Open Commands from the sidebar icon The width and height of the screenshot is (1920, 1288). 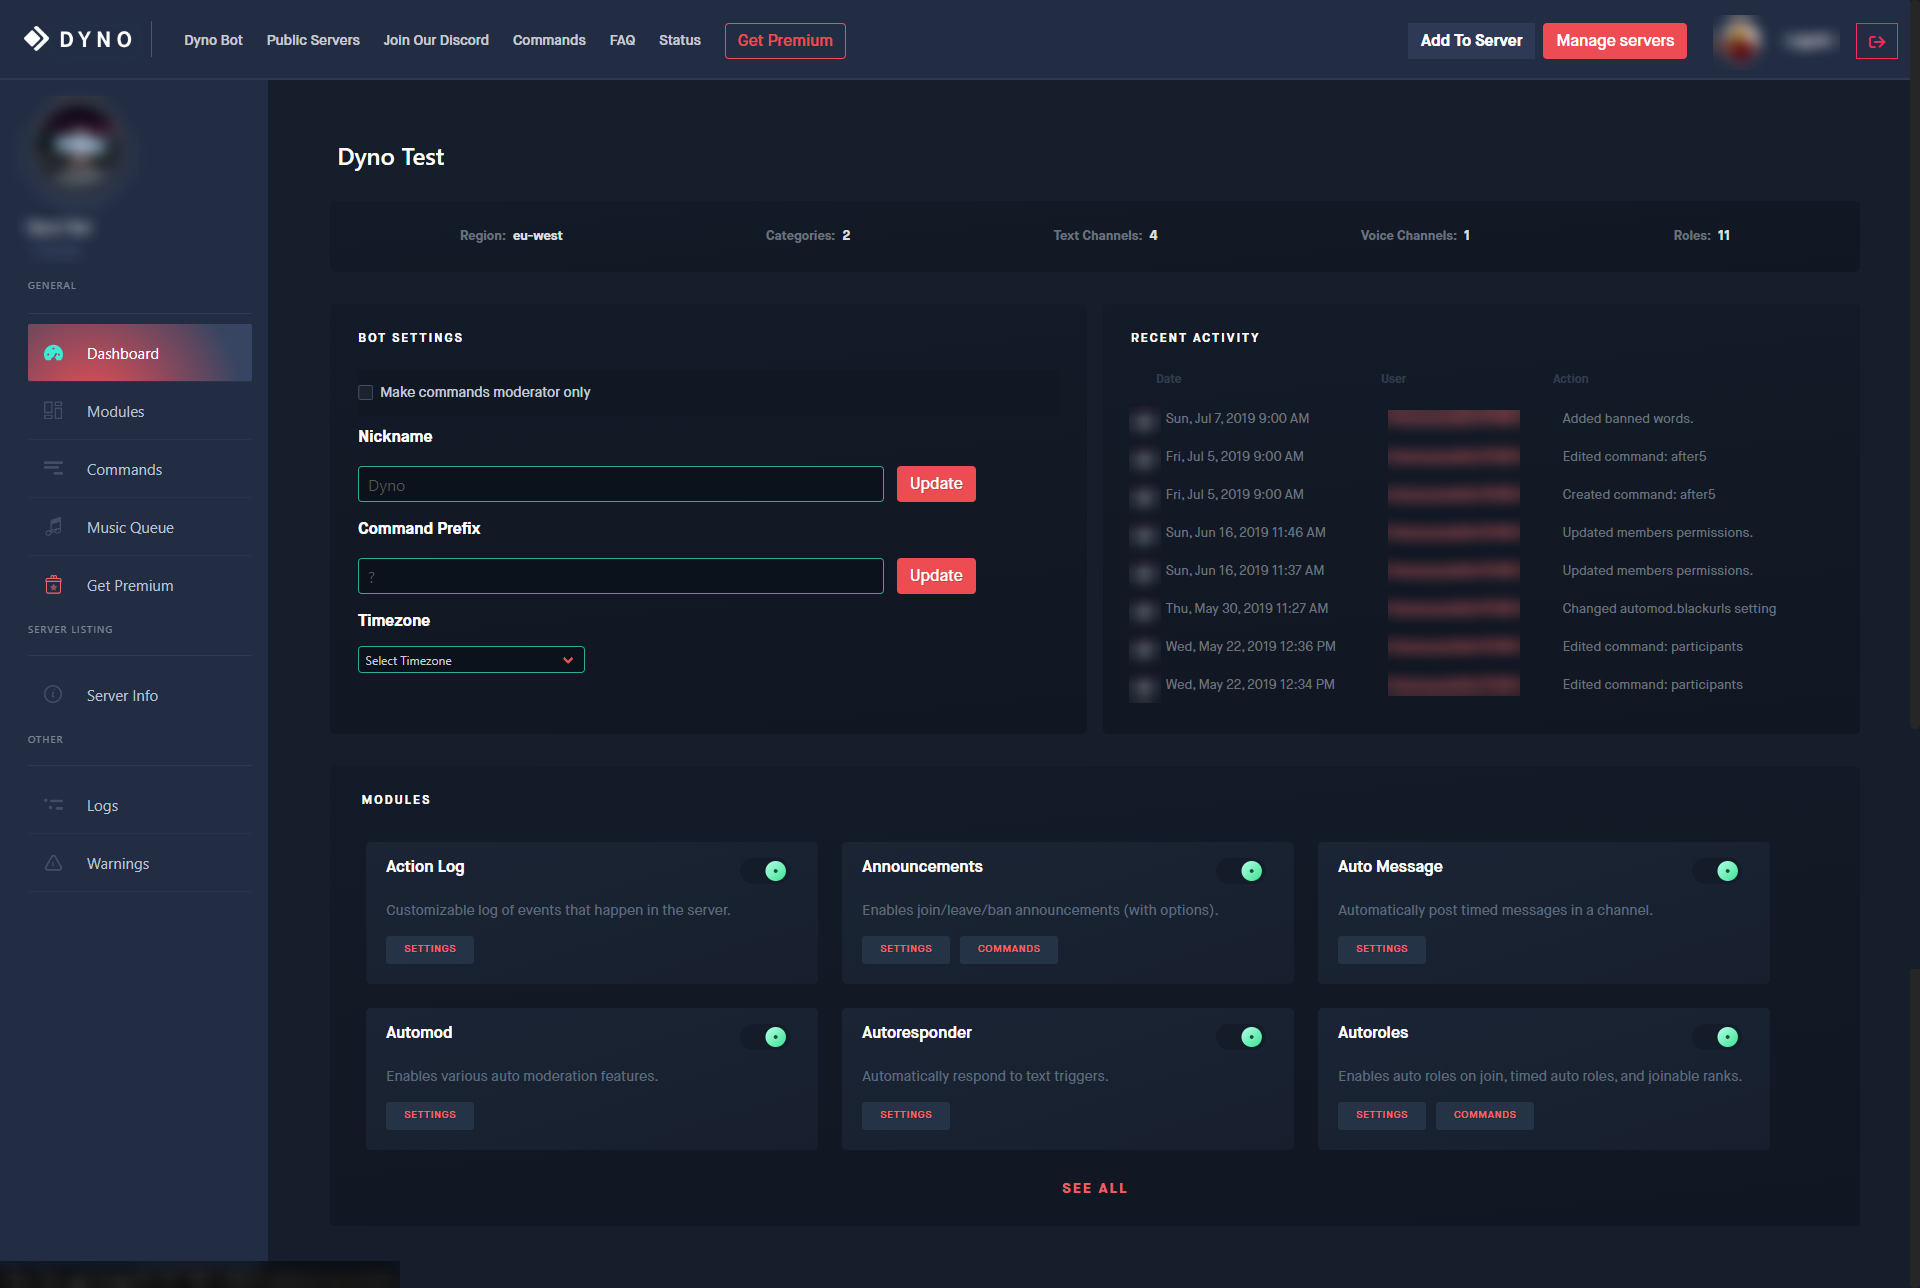point(53,469)
